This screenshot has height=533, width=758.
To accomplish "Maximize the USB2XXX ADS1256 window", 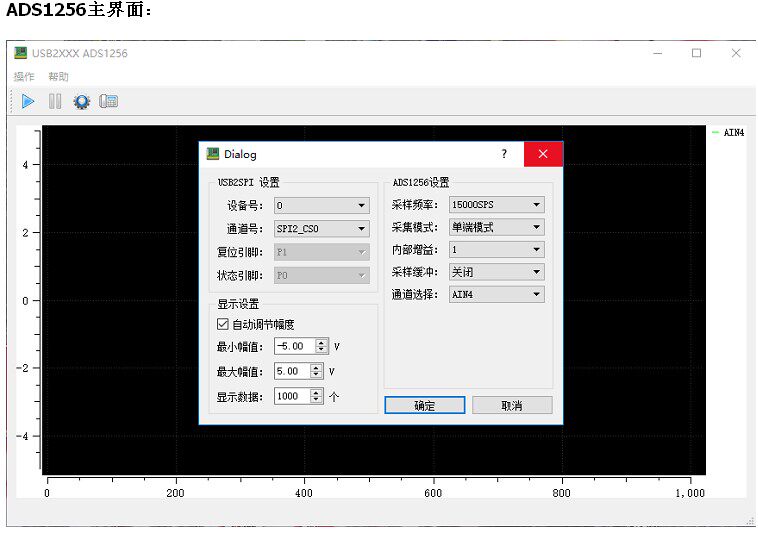I will tap(697, 53).
